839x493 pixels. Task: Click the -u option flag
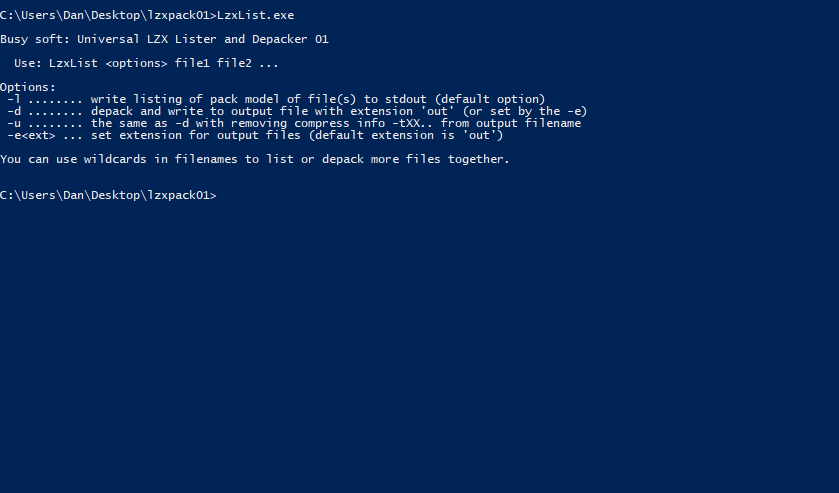(x=14, y=123)
